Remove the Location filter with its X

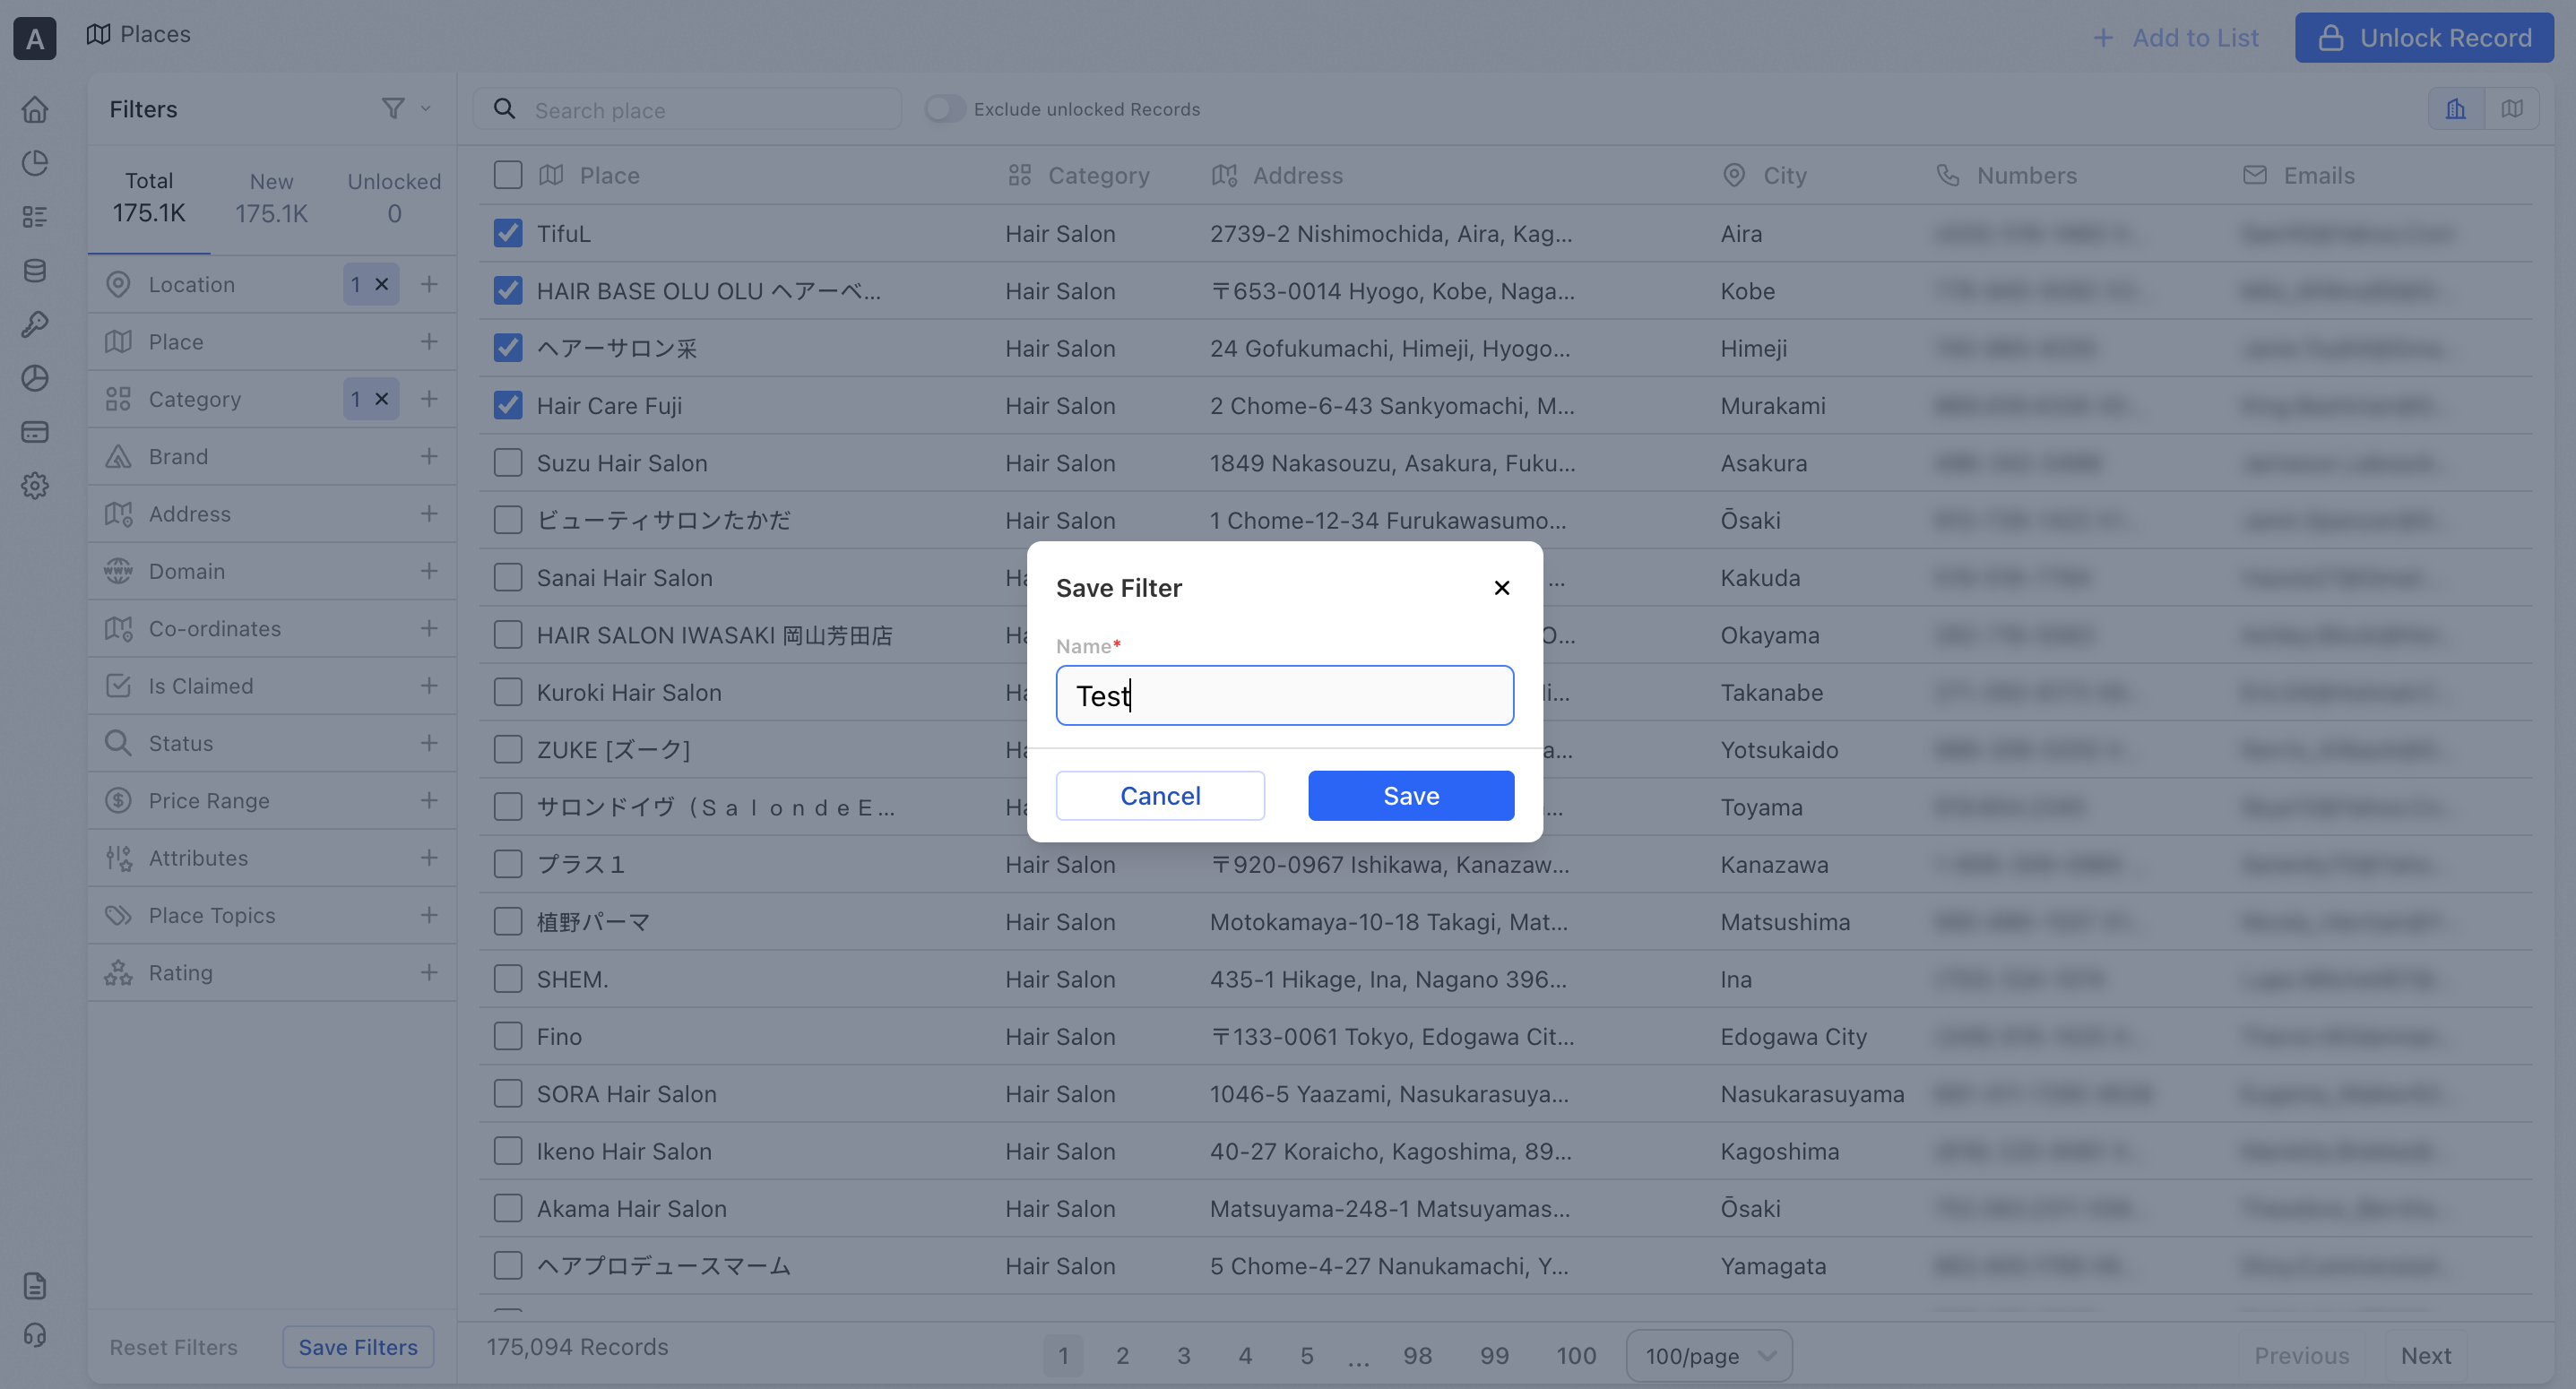coord(382,284)
